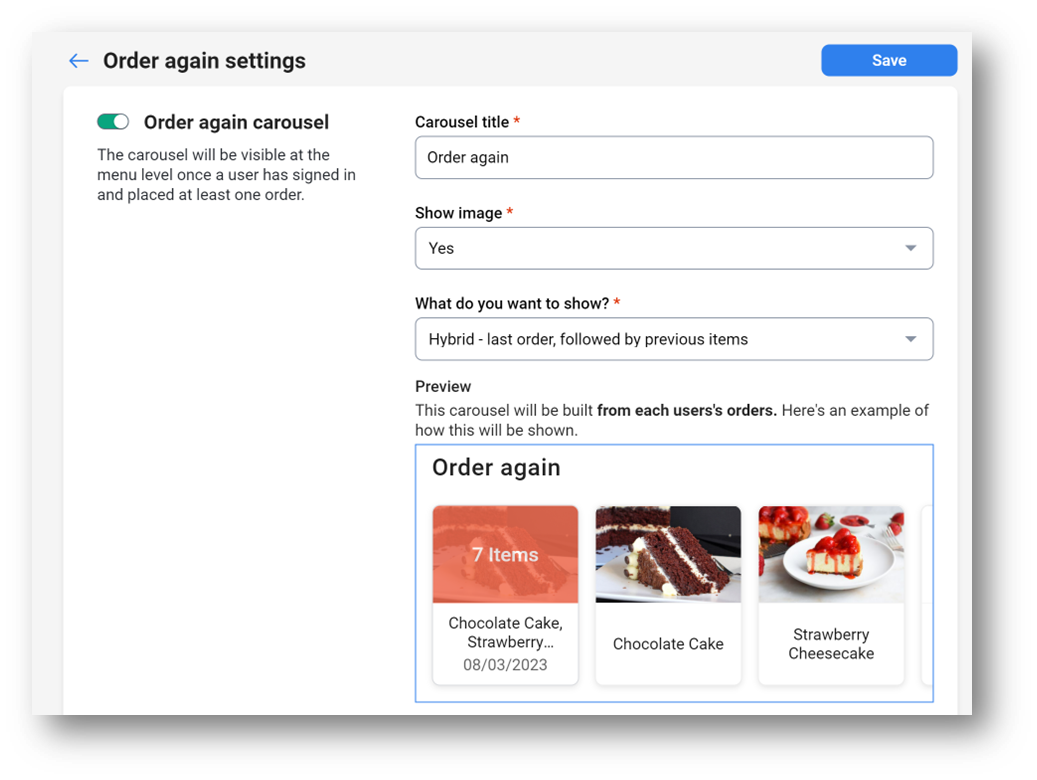This screenshot has height=780, width=1037.
Task: Click the Order again settings heading
Action: (x=204, y=61)
